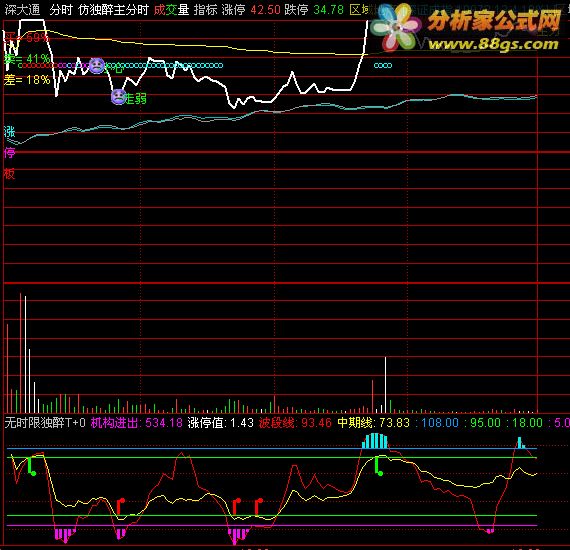Click the wide cluster of cyan overbought bars
Viewport: 570px width, 550px height.
(x=375, y=441)
